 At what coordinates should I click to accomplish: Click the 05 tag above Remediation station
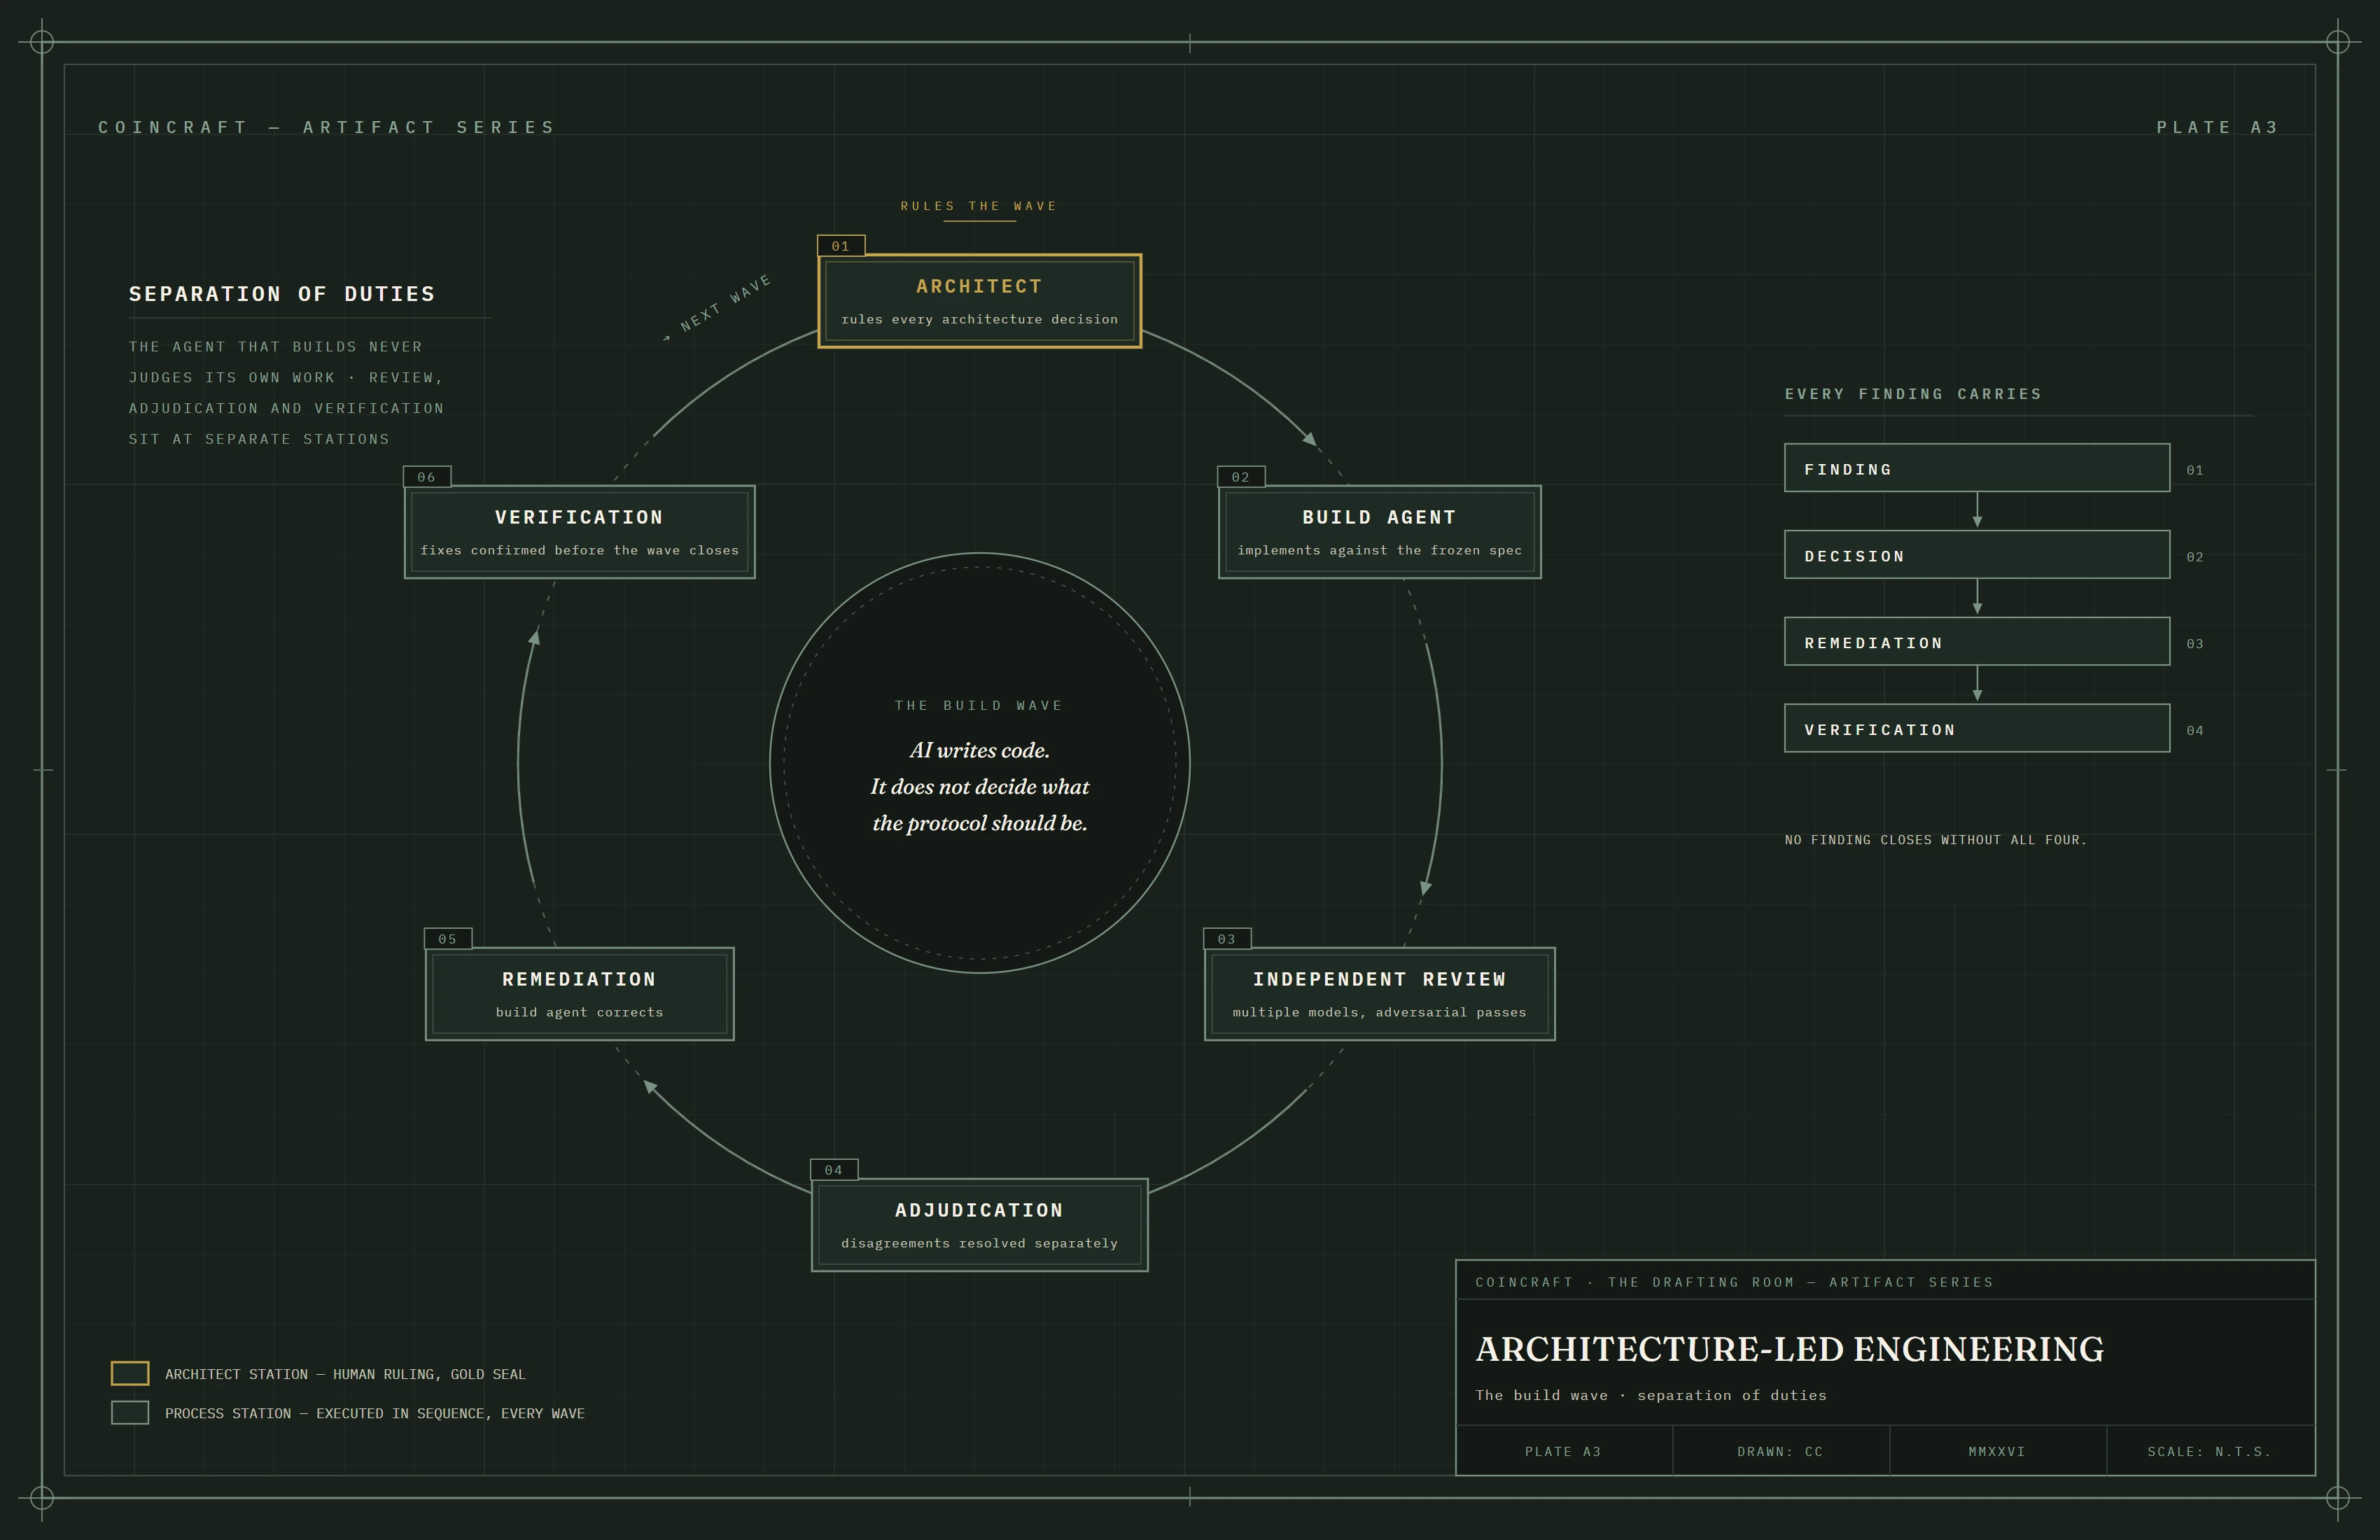click(x=448, y=939)
